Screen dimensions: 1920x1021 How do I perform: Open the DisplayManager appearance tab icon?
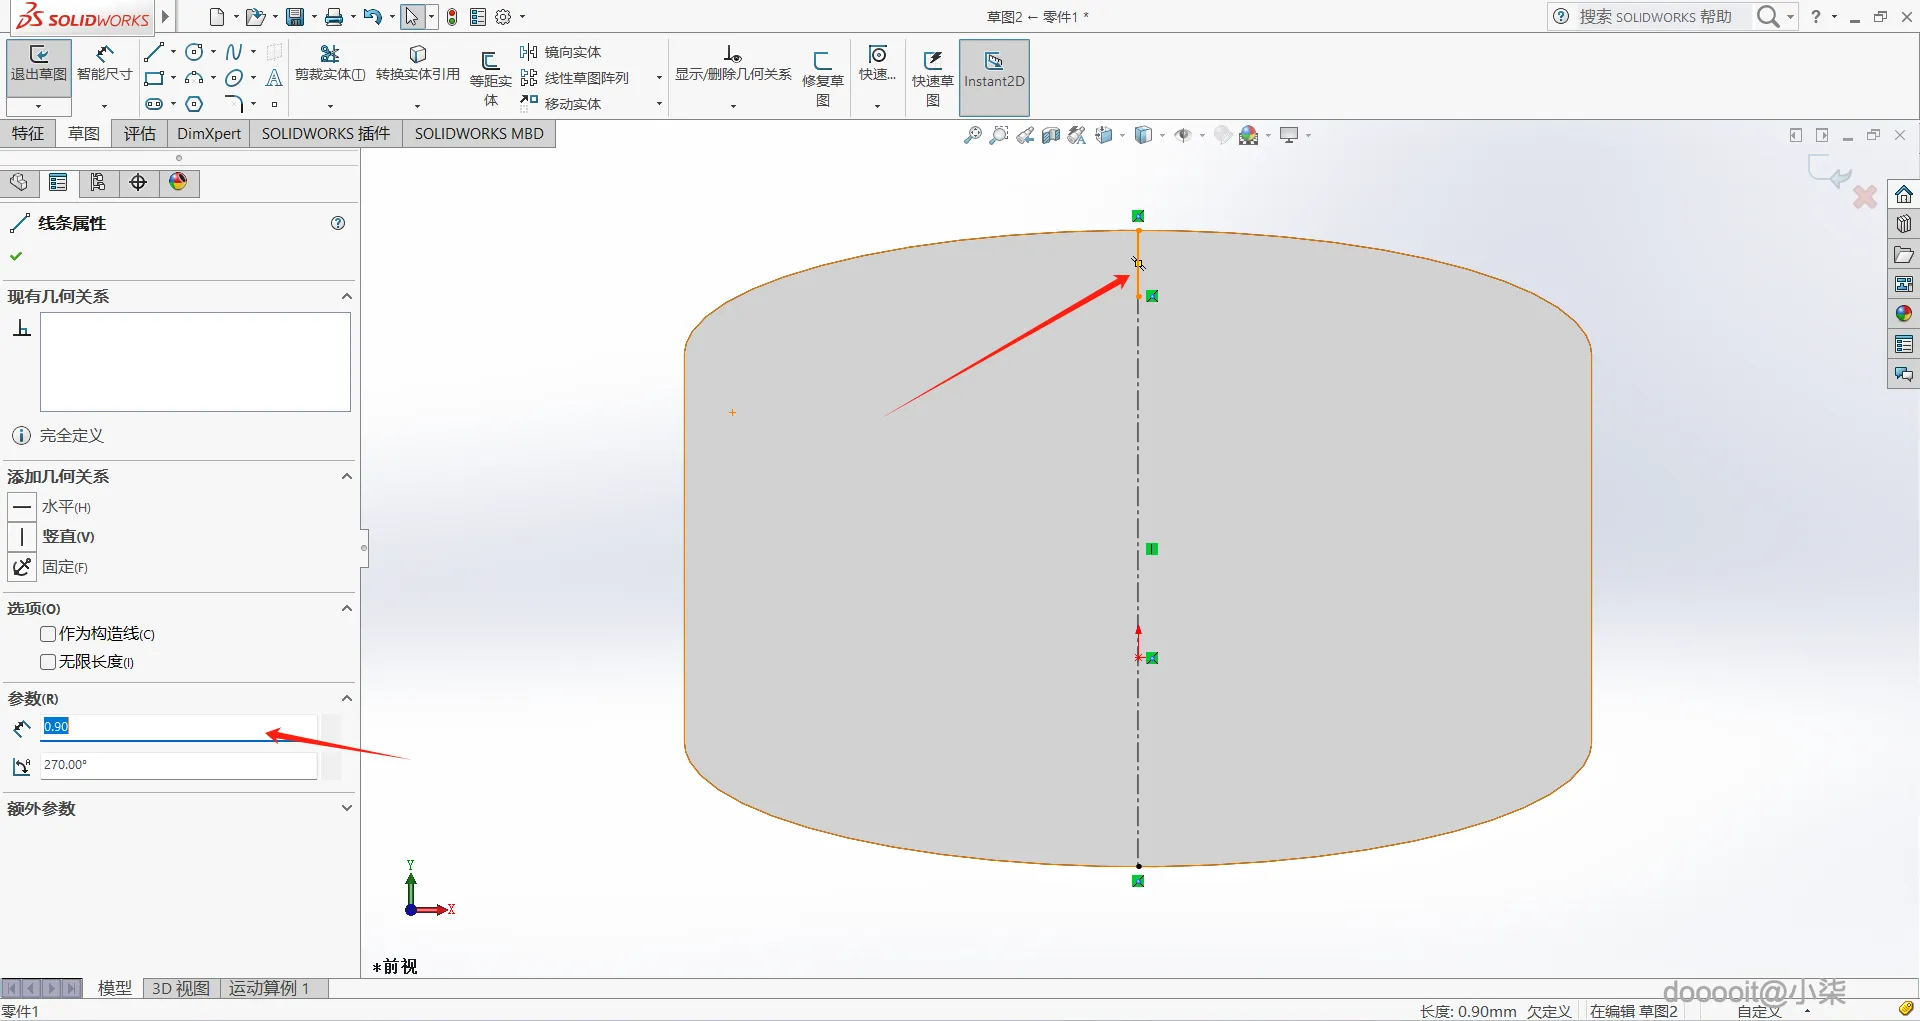click(x=178, y=182)
